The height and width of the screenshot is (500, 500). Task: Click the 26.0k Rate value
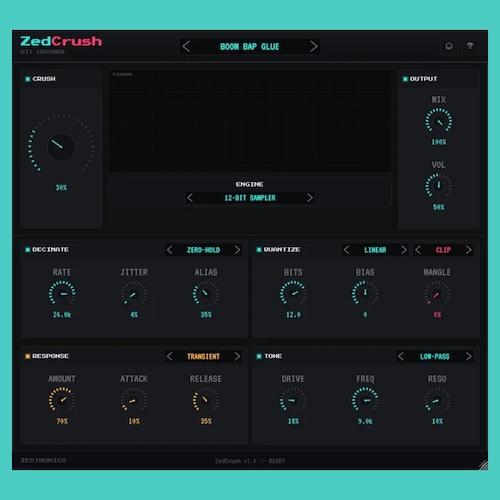62,315
